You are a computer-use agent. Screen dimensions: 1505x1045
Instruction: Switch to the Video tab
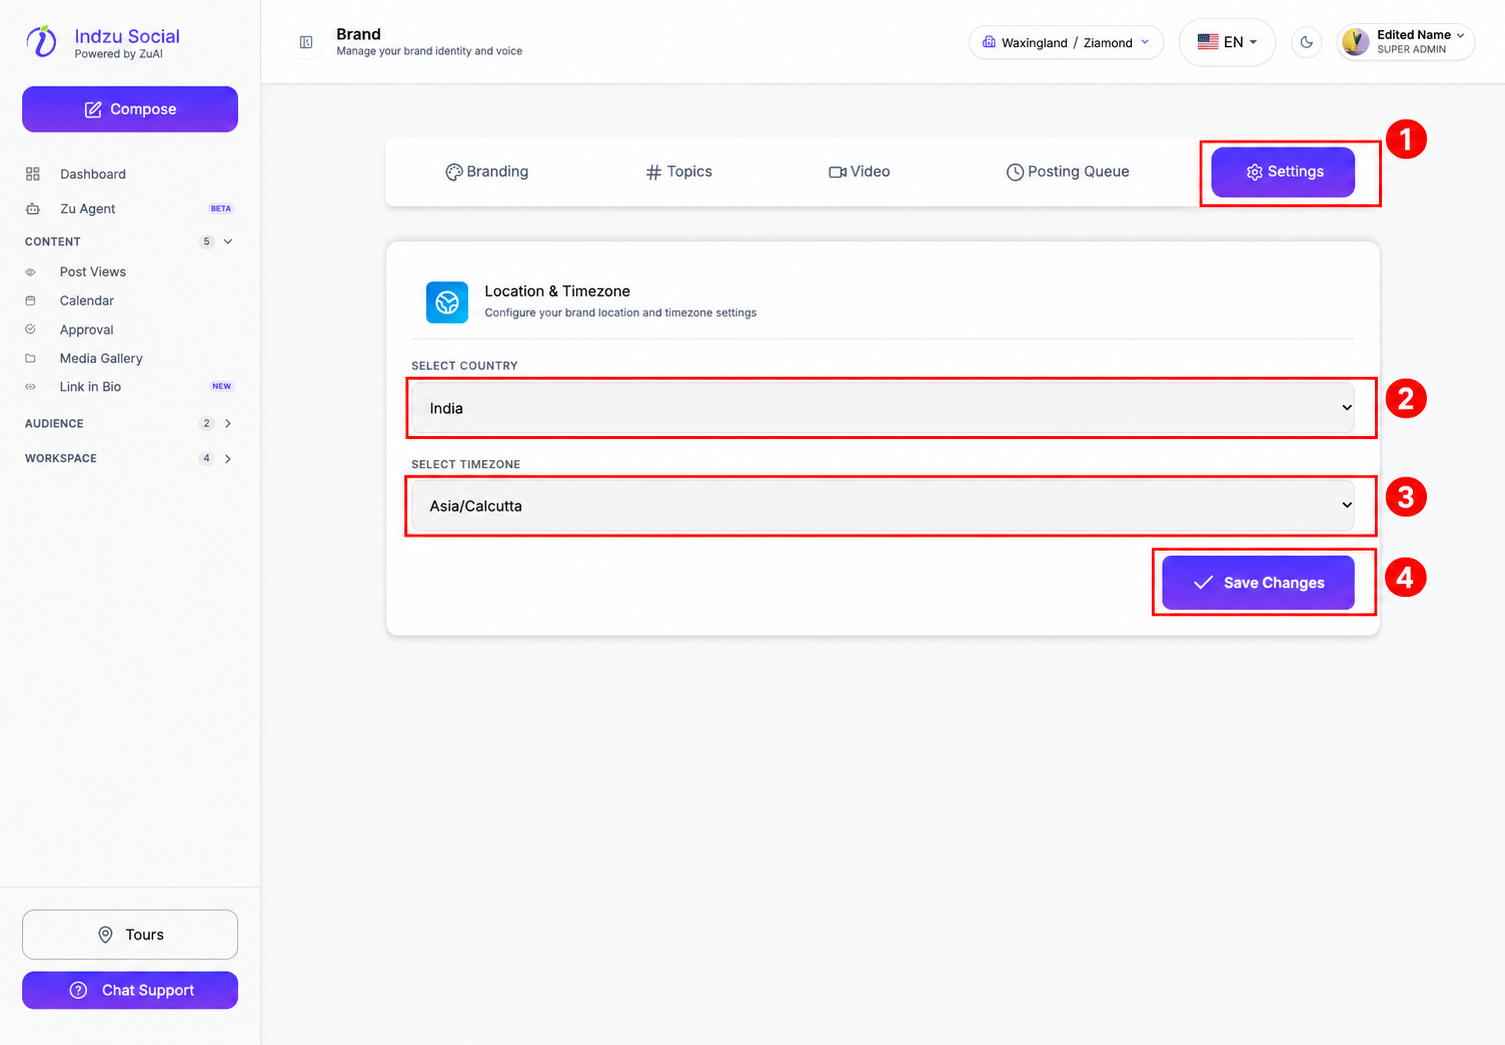pos(859,172)
